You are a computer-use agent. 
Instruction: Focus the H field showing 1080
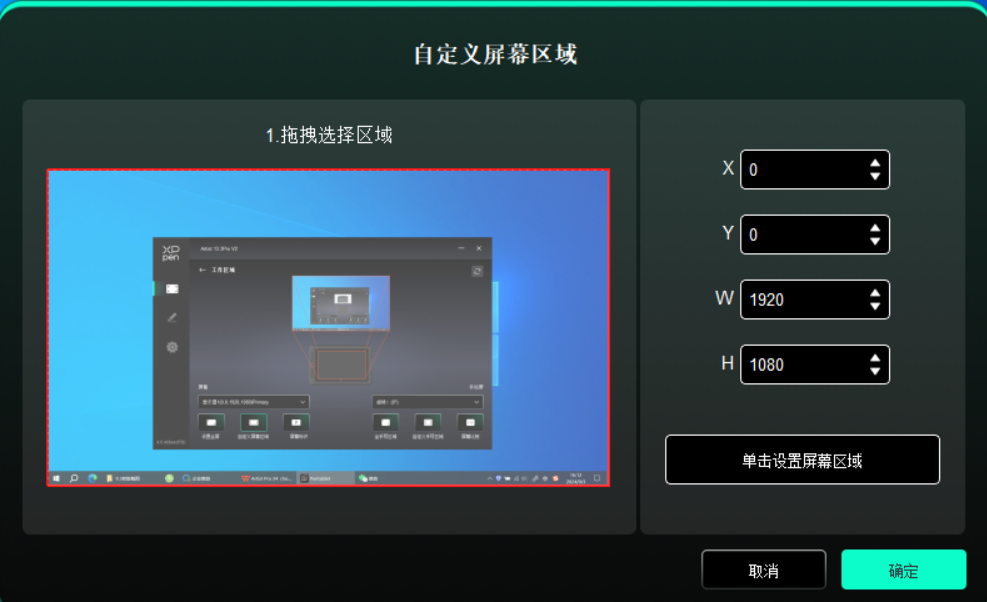coord(800,365)
